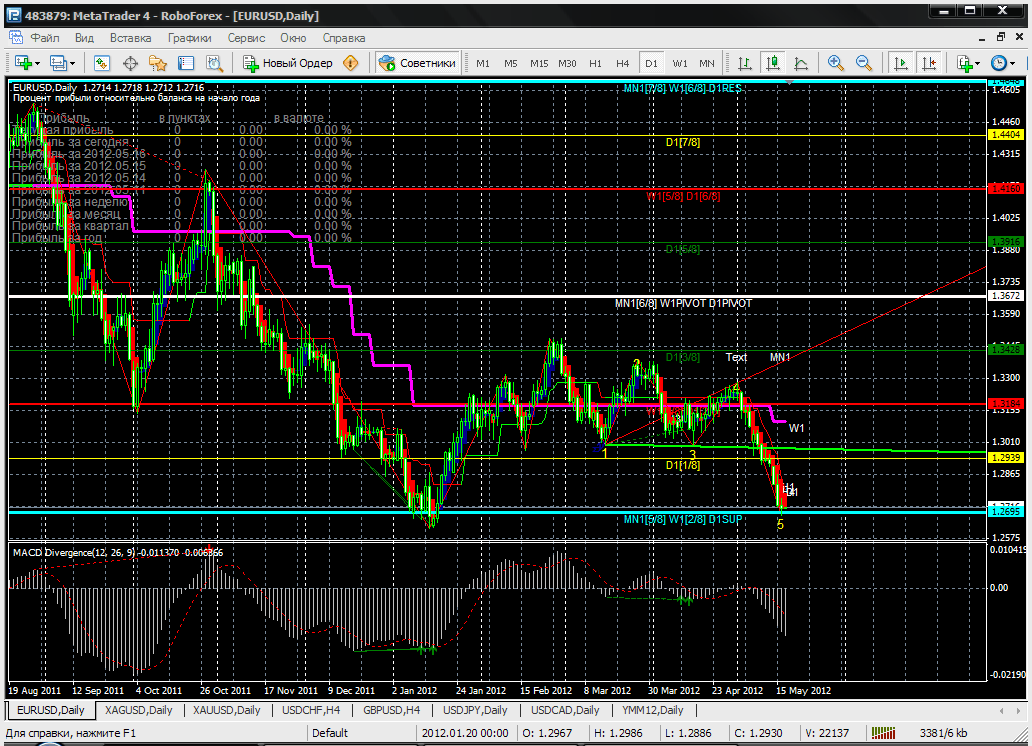The height and width of the screenshot is (746, 1032).
Task: Switch chart to bar chart mode
Action: (745, 63)
